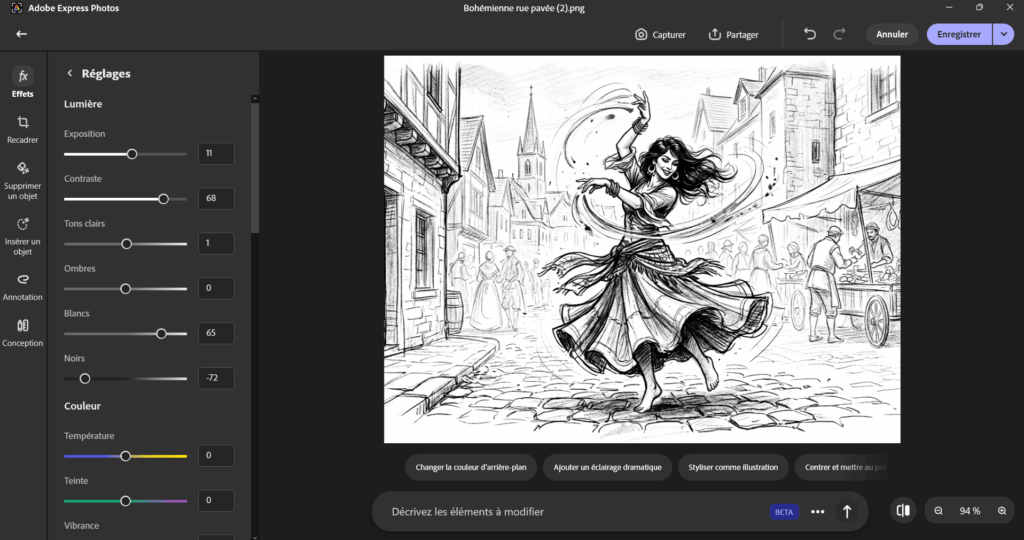Click the Capturer camera button
The image size is (1024, 540).
point(660,35)
